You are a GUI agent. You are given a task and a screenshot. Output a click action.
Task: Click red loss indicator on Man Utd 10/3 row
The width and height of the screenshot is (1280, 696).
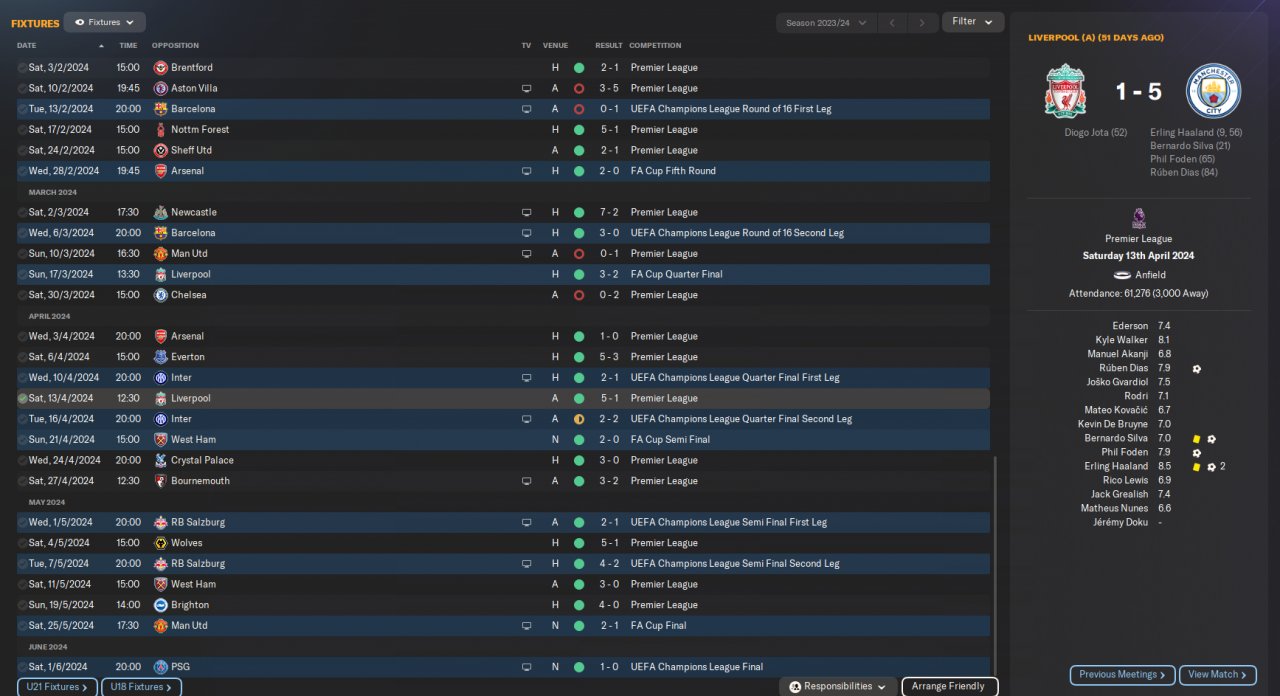(579, 254)
